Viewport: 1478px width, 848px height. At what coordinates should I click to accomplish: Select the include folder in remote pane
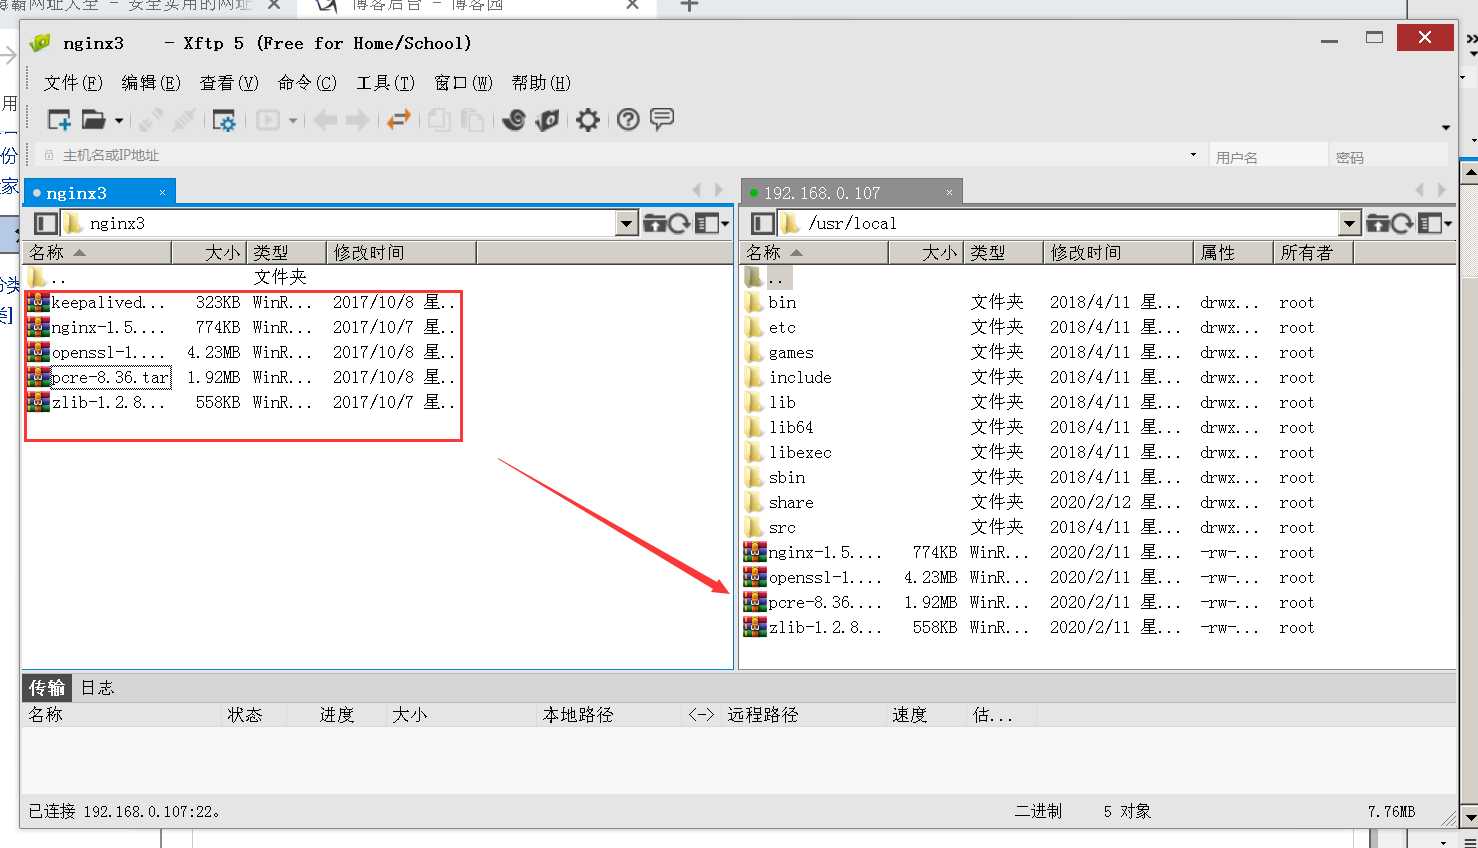tap(788, 377)
